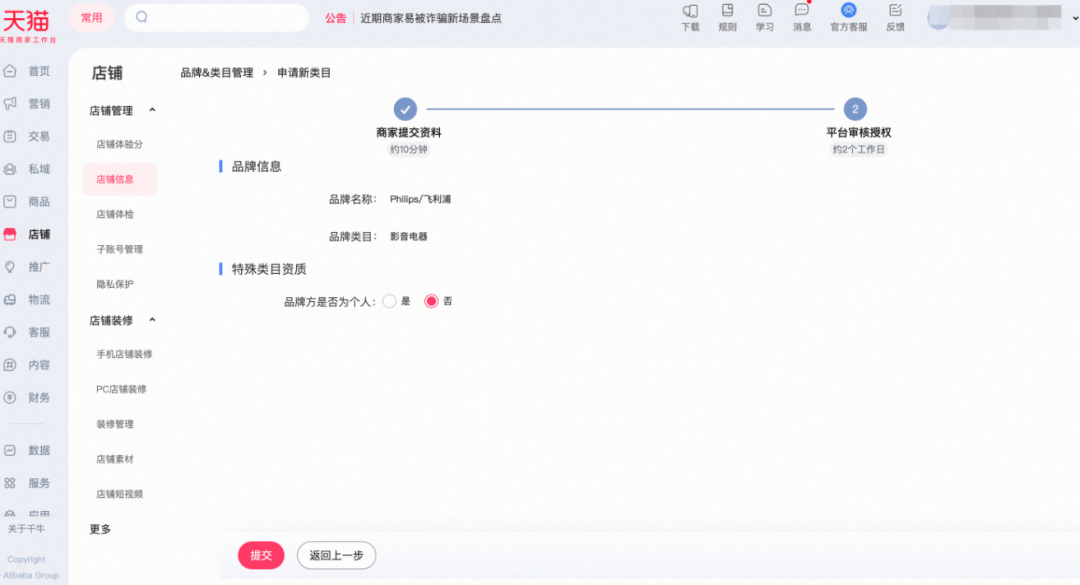Screen dimensions: 1080x585
Task: Open the 规则 rules icon
Action: click(727, 11)
